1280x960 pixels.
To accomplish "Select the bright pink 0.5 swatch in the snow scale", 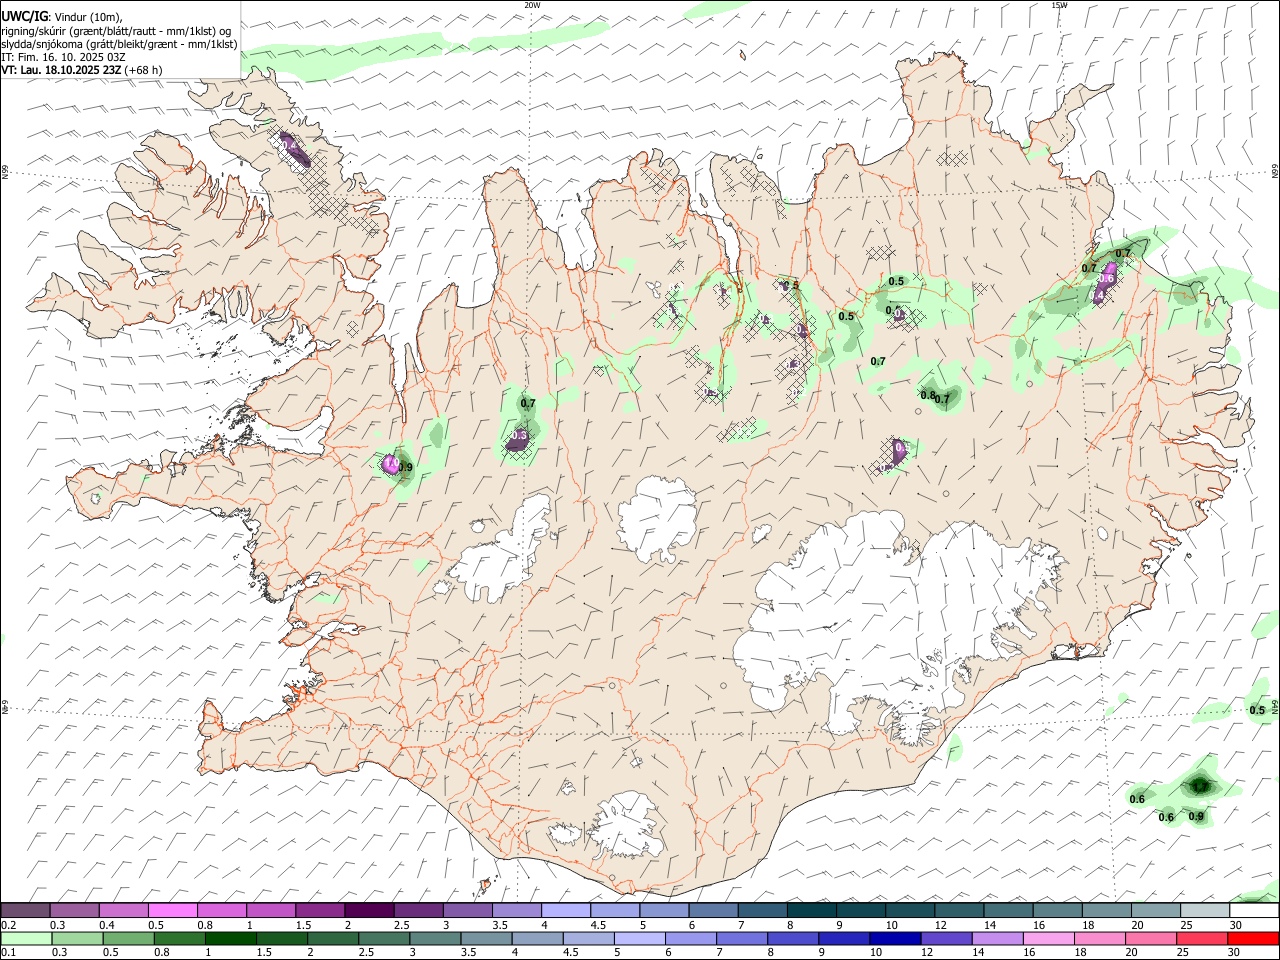I will tap(173, 911).
